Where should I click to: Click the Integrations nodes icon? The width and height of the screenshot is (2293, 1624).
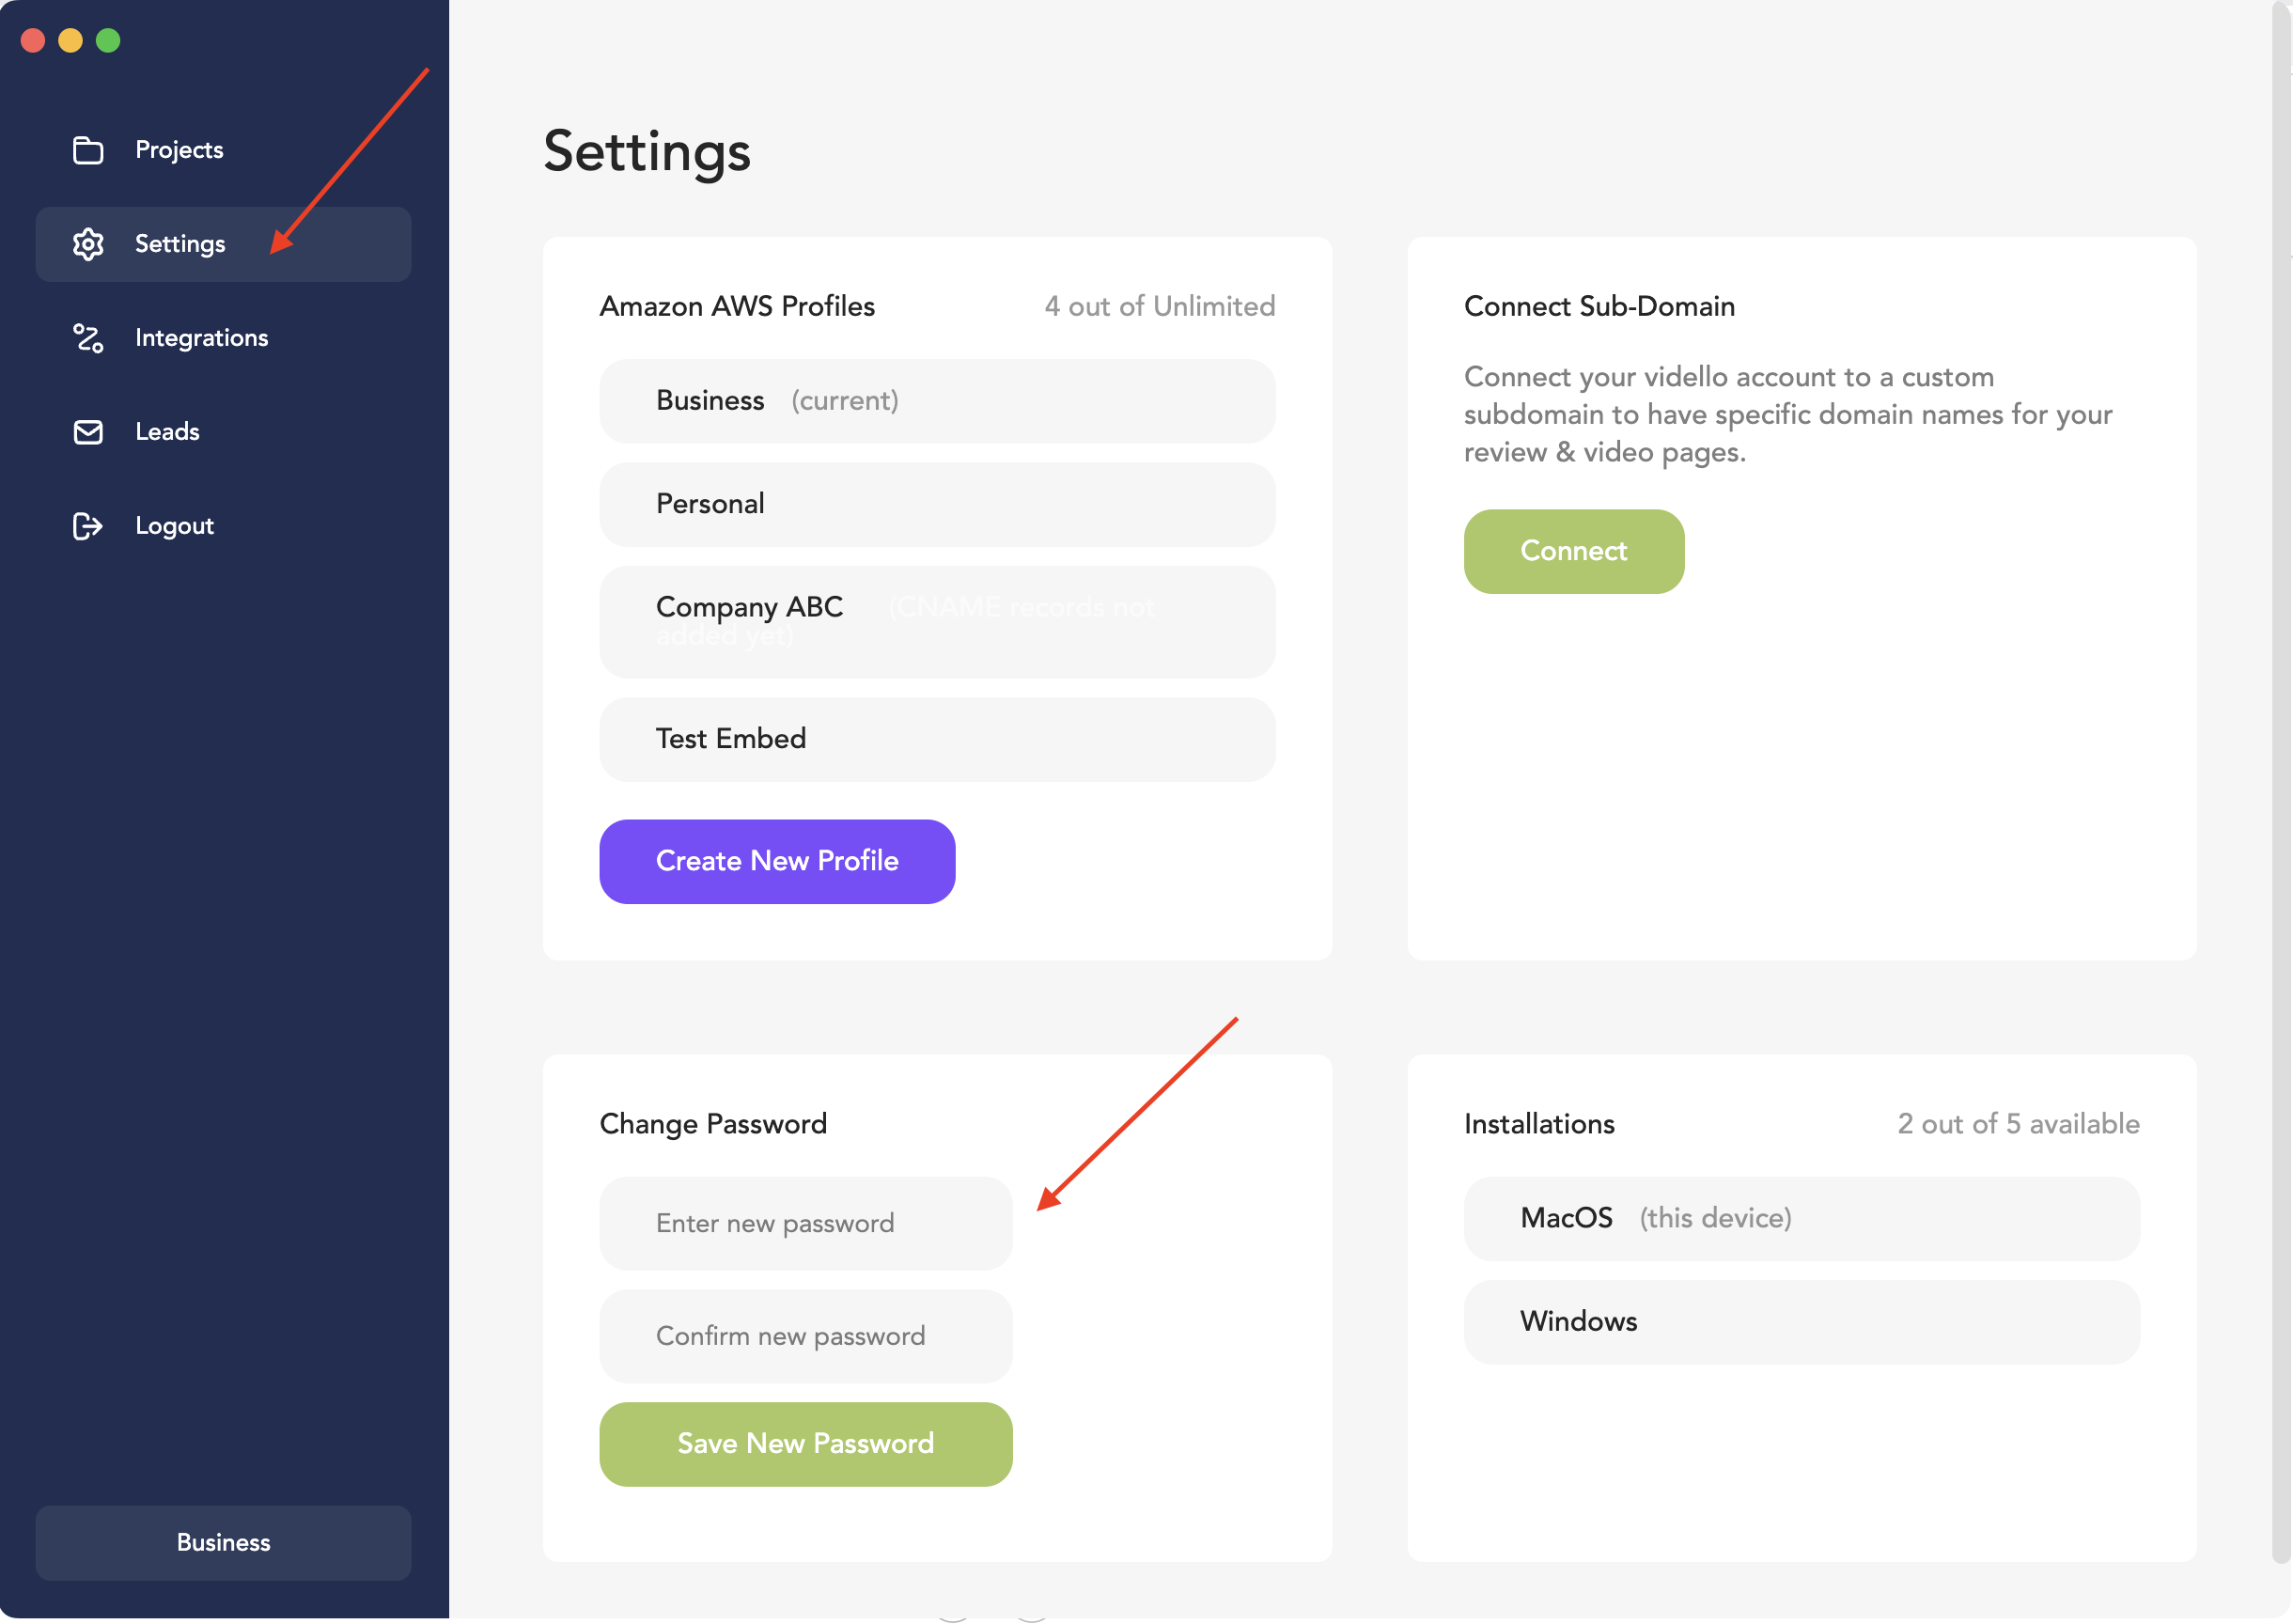[88, 338]
